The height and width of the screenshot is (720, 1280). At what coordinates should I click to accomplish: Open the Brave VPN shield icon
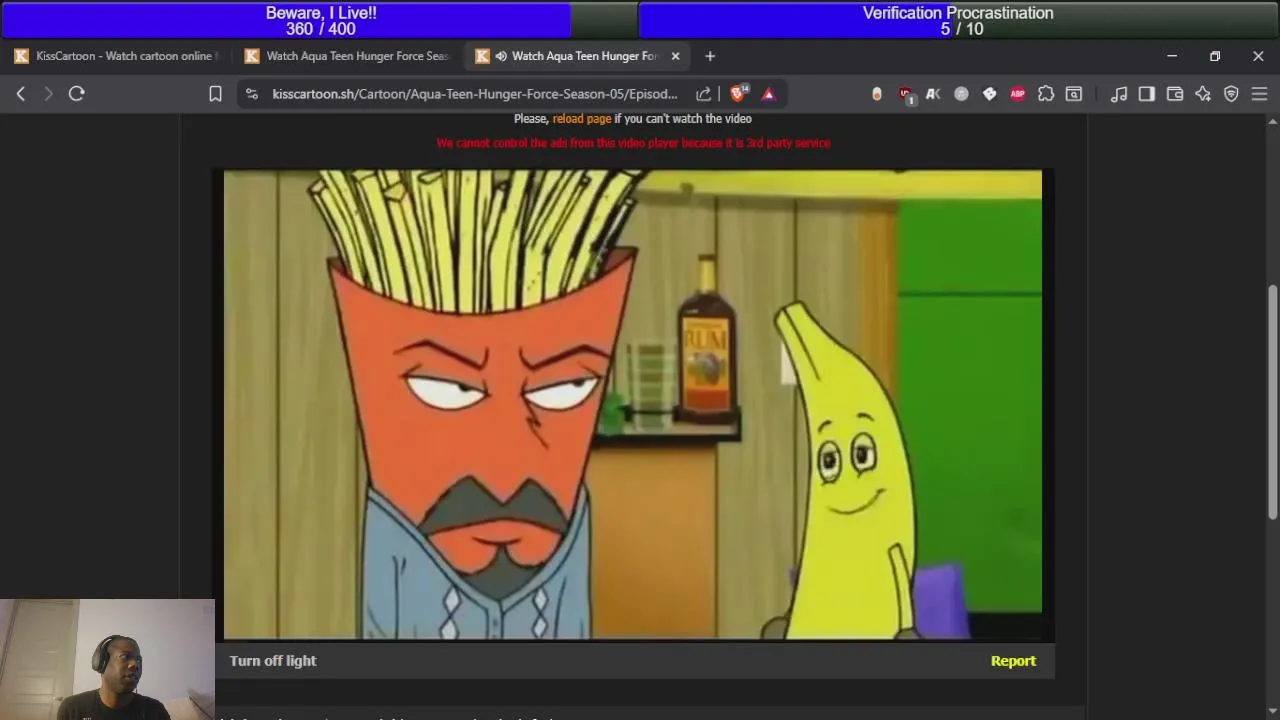[1231, 94]
